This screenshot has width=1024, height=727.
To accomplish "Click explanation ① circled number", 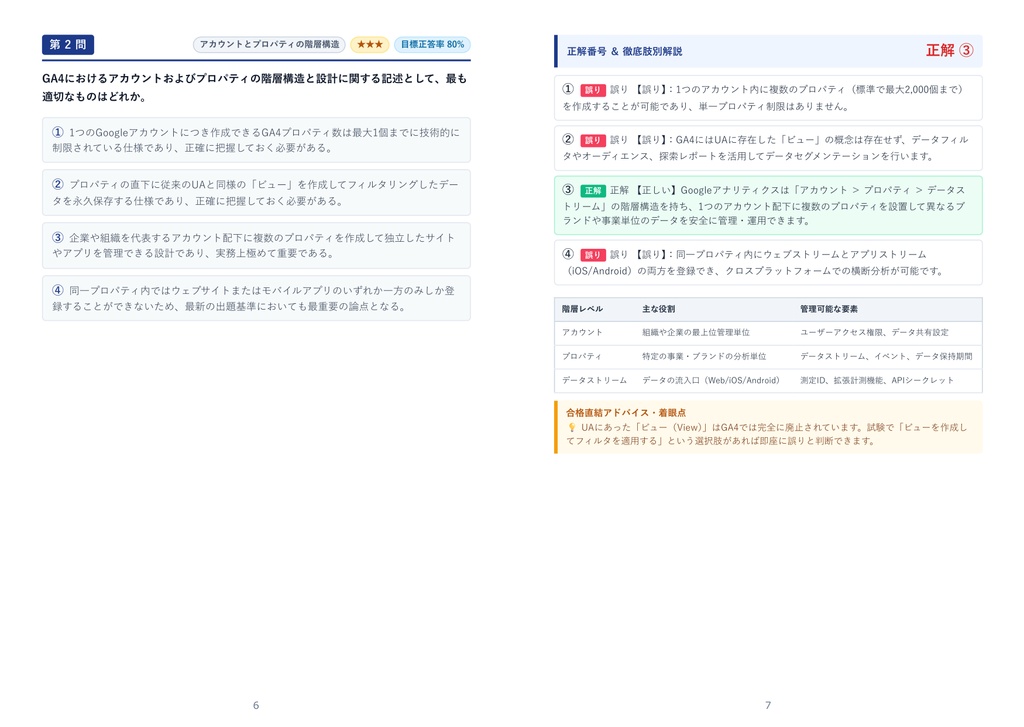I will coord(568,89).
